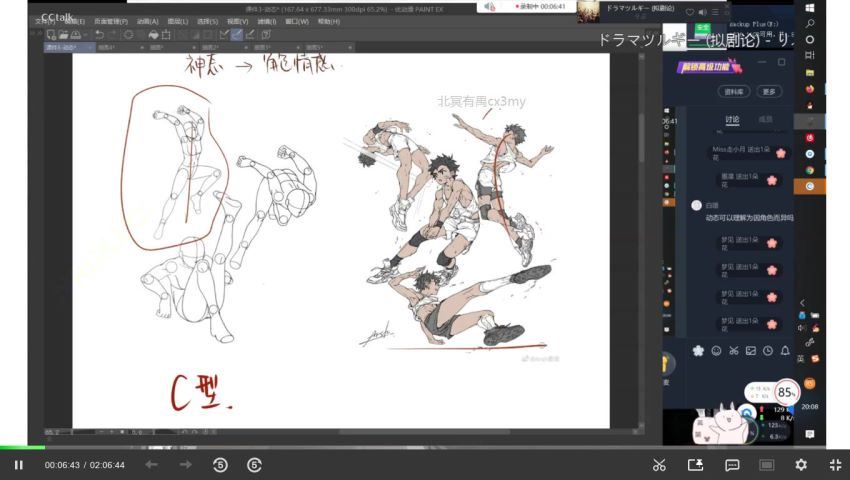Screen dimensions: 850x480
Task: Toggle the highlighted snap-to-ruler icon
Action: tap(237, 35)
